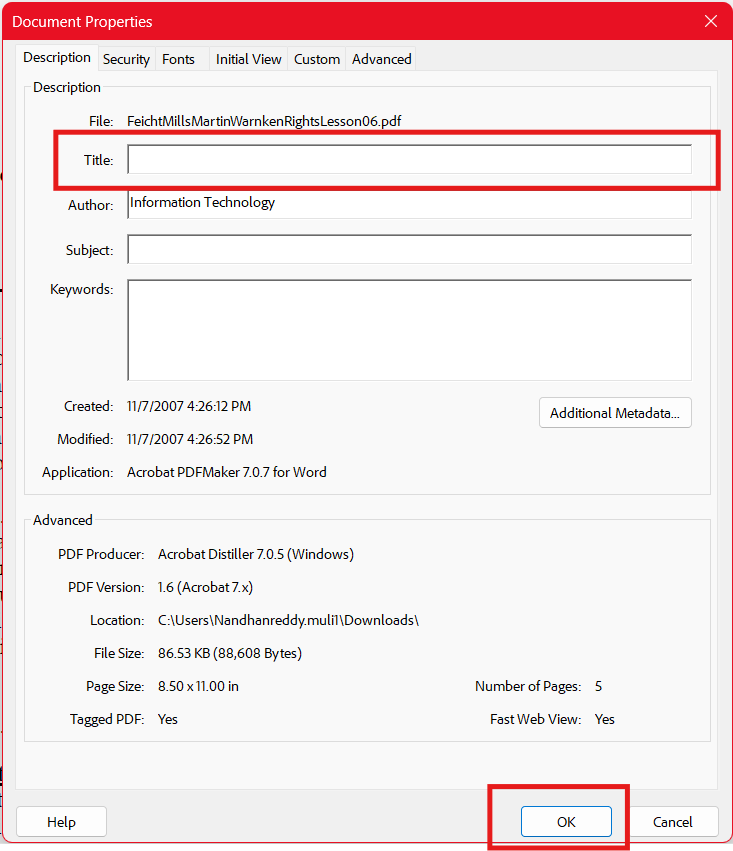Select the Initial View tab
The width and height of the screenshot is (733, 851).
coord(248,59)
